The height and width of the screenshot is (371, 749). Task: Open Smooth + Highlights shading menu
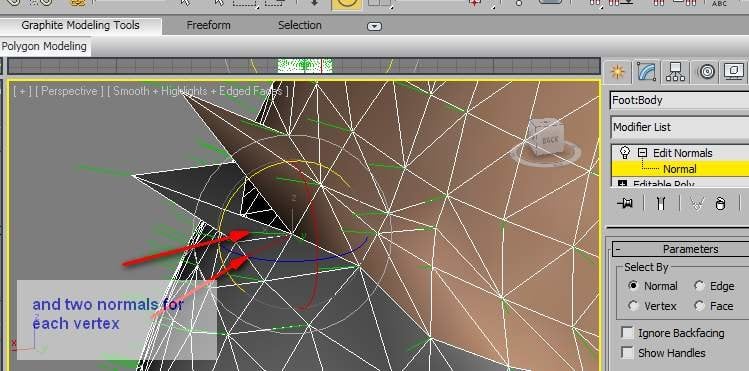198,91
